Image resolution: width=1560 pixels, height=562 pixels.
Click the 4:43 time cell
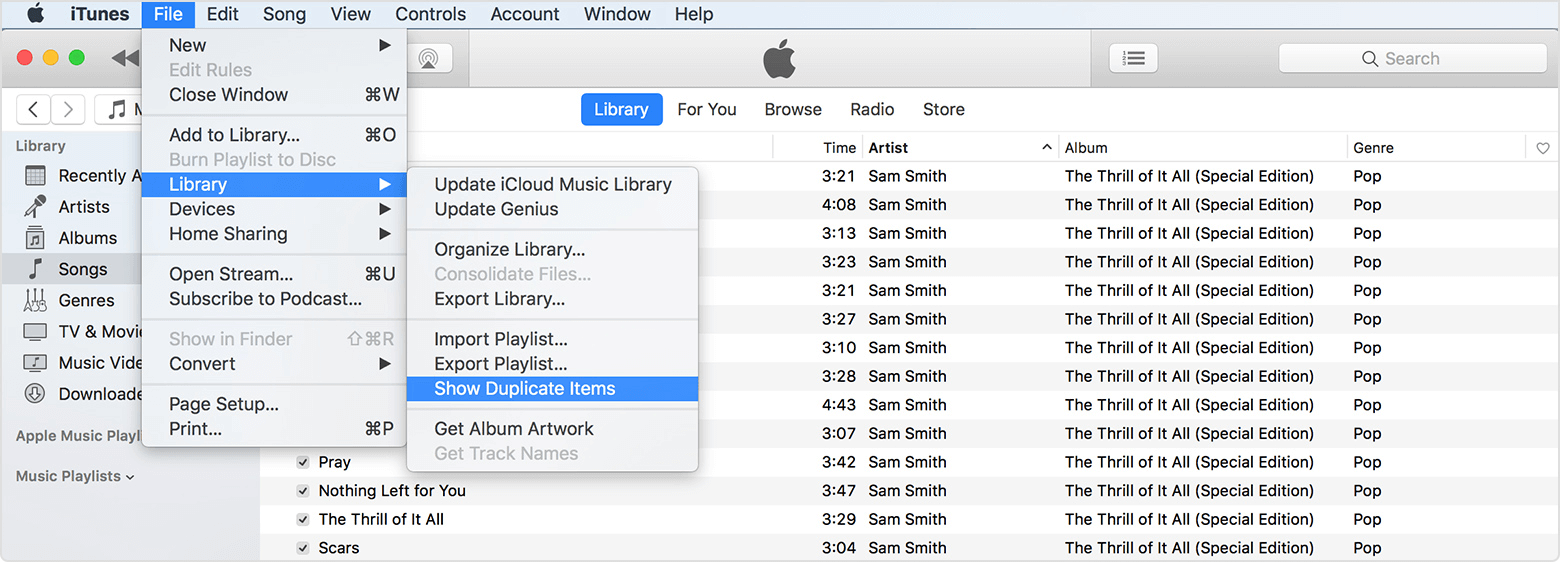pyautogui.click(x=839, y=405)
